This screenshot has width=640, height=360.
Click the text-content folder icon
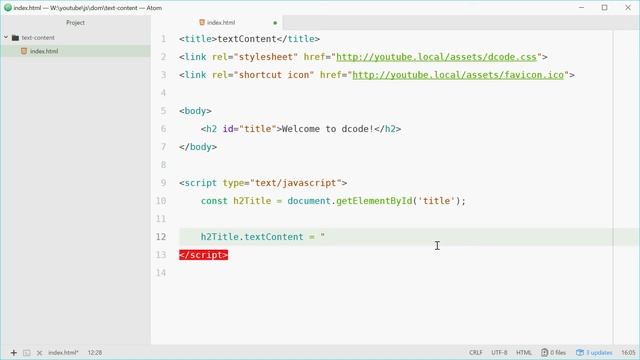(16, 38)
